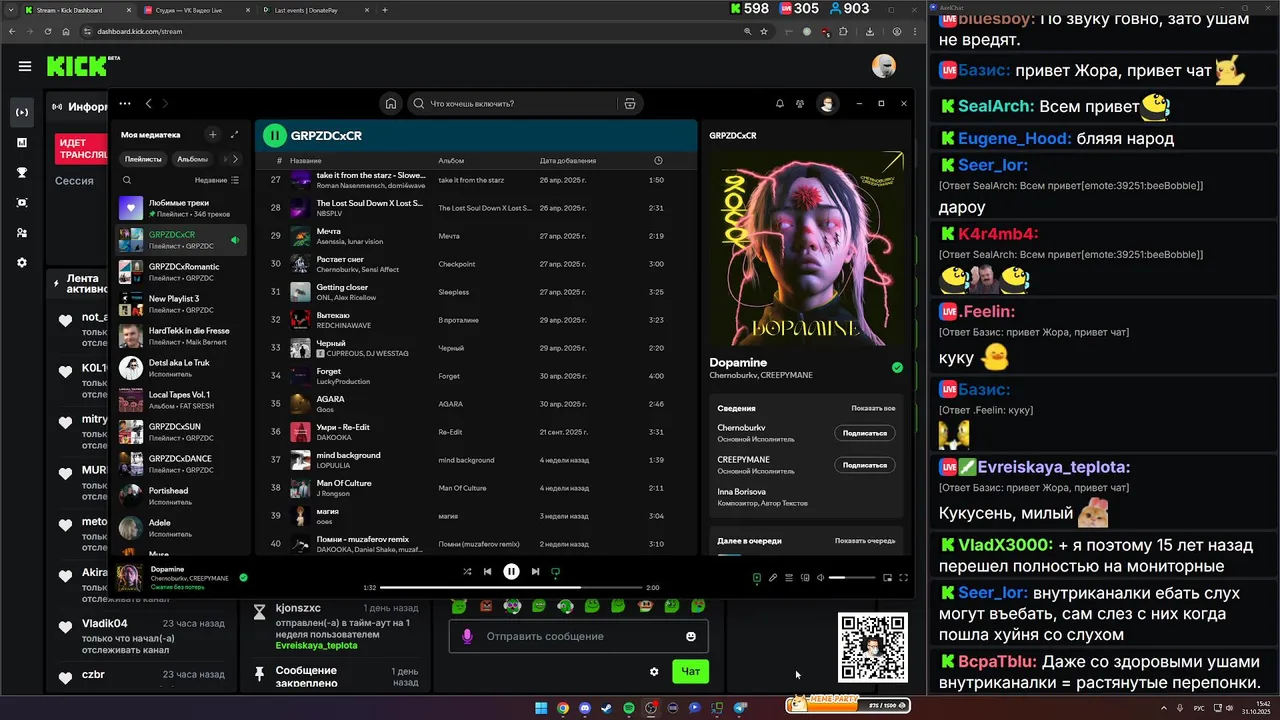Go to Spotify Home

[x=391, y=103]
